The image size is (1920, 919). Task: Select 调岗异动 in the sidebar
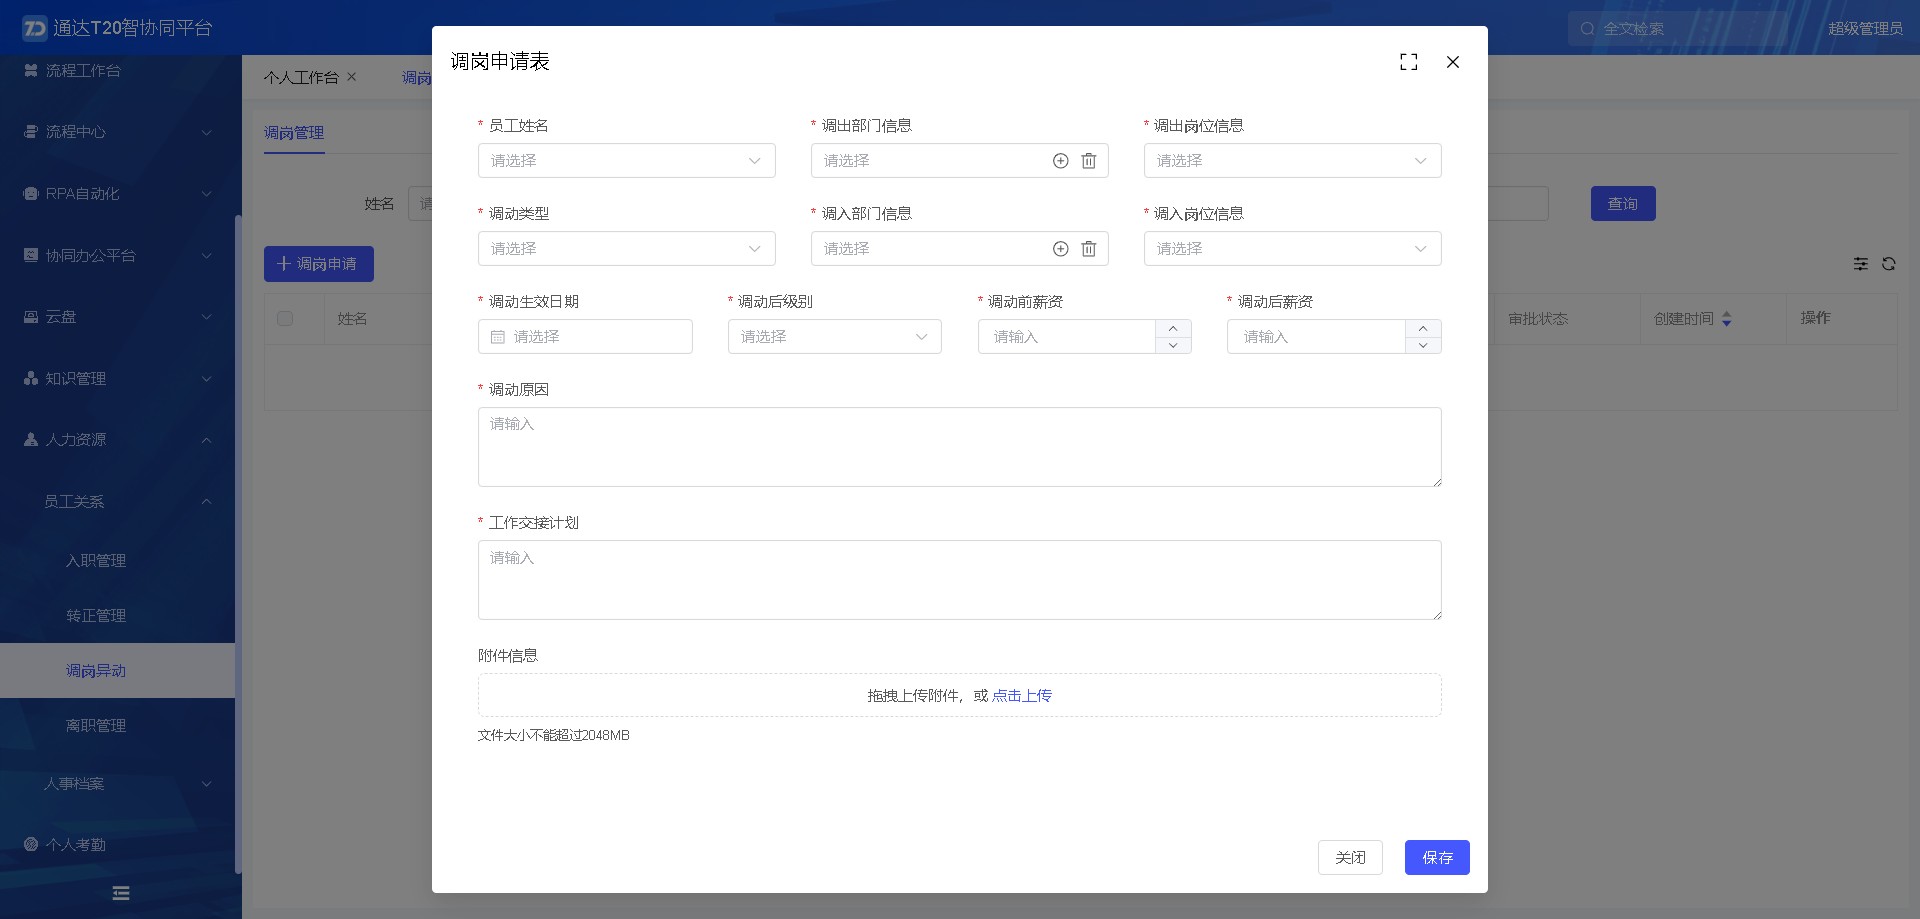pyautogui.click(x=117, y=671)
